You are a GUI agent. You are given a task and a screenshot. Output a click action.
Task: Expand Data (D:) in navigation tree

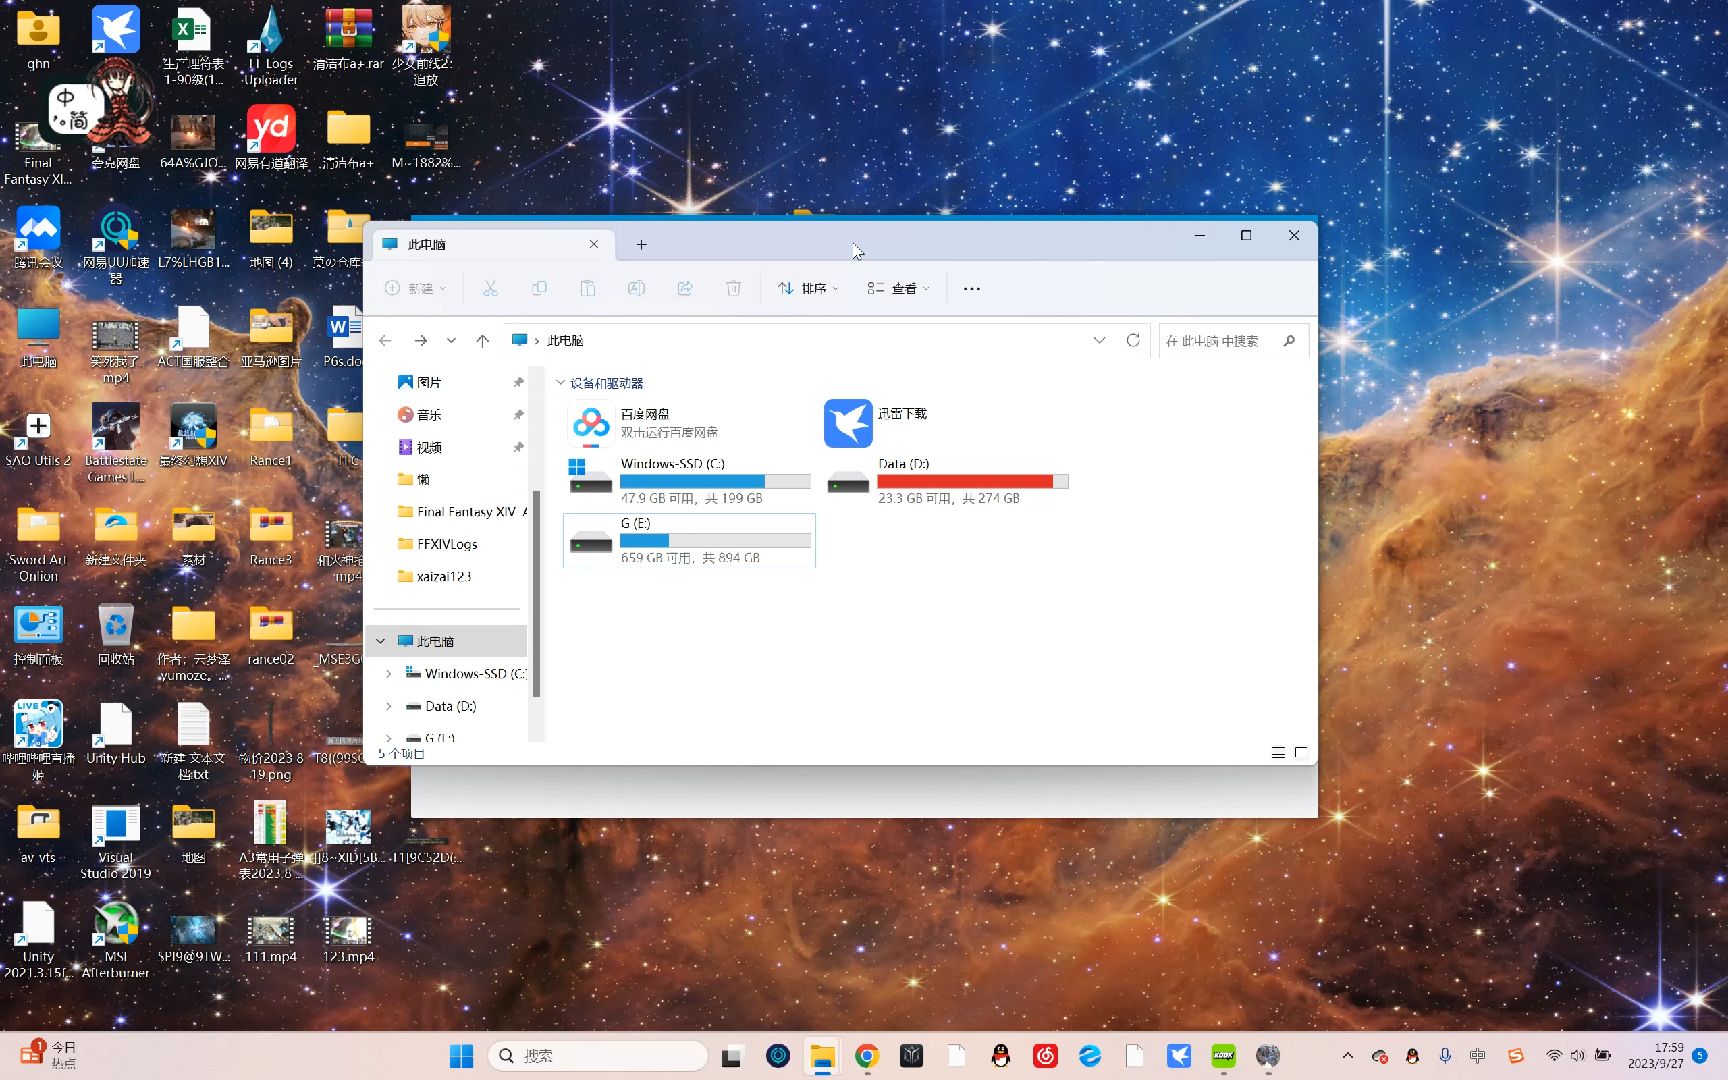(x=389, y=706)
